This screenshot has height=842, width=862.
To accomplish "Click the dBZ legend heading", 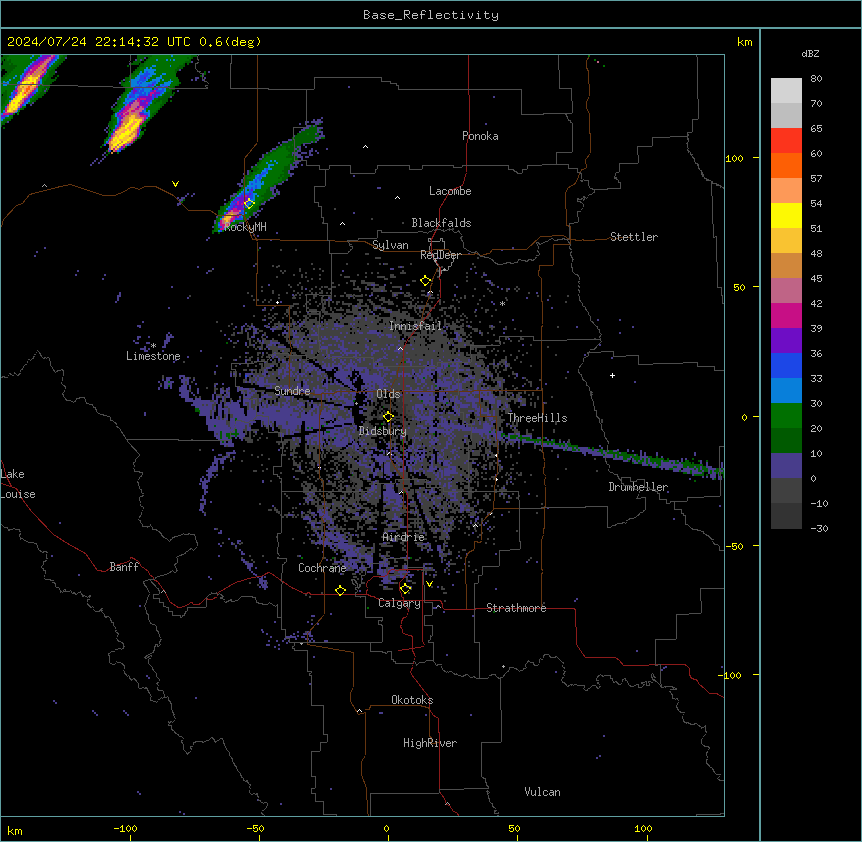I will 810,53.
